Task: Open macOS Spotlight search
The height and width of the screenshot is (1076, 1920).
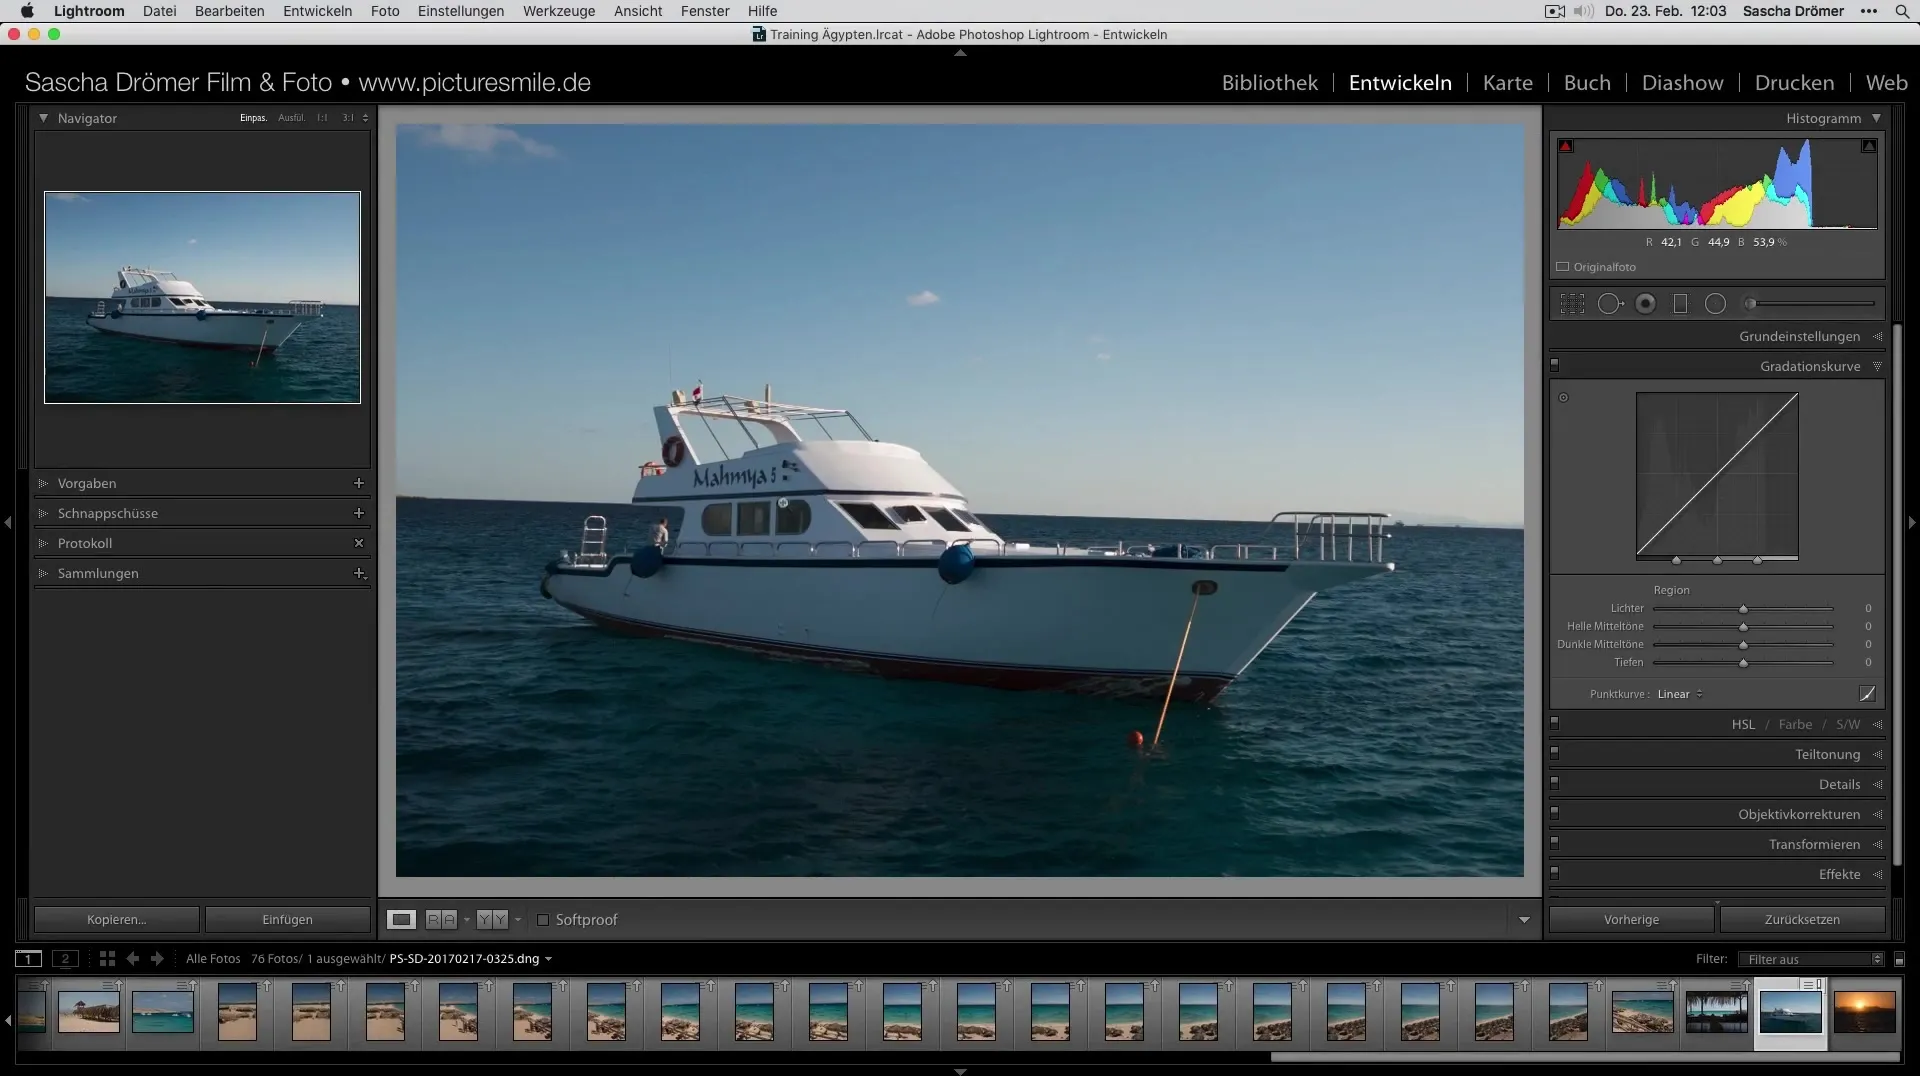Action: (x=1901, y=11)
